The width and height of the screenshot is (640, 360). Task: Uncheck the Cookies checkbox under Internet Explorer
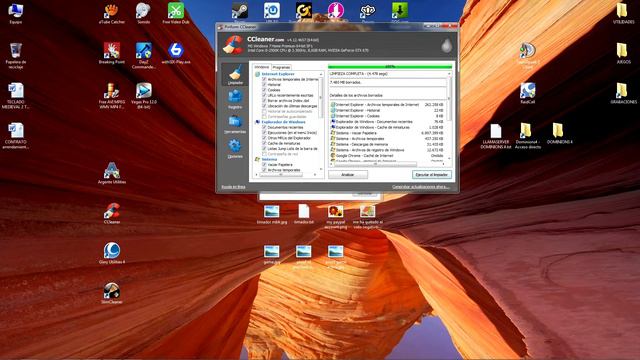coord(264,90)
